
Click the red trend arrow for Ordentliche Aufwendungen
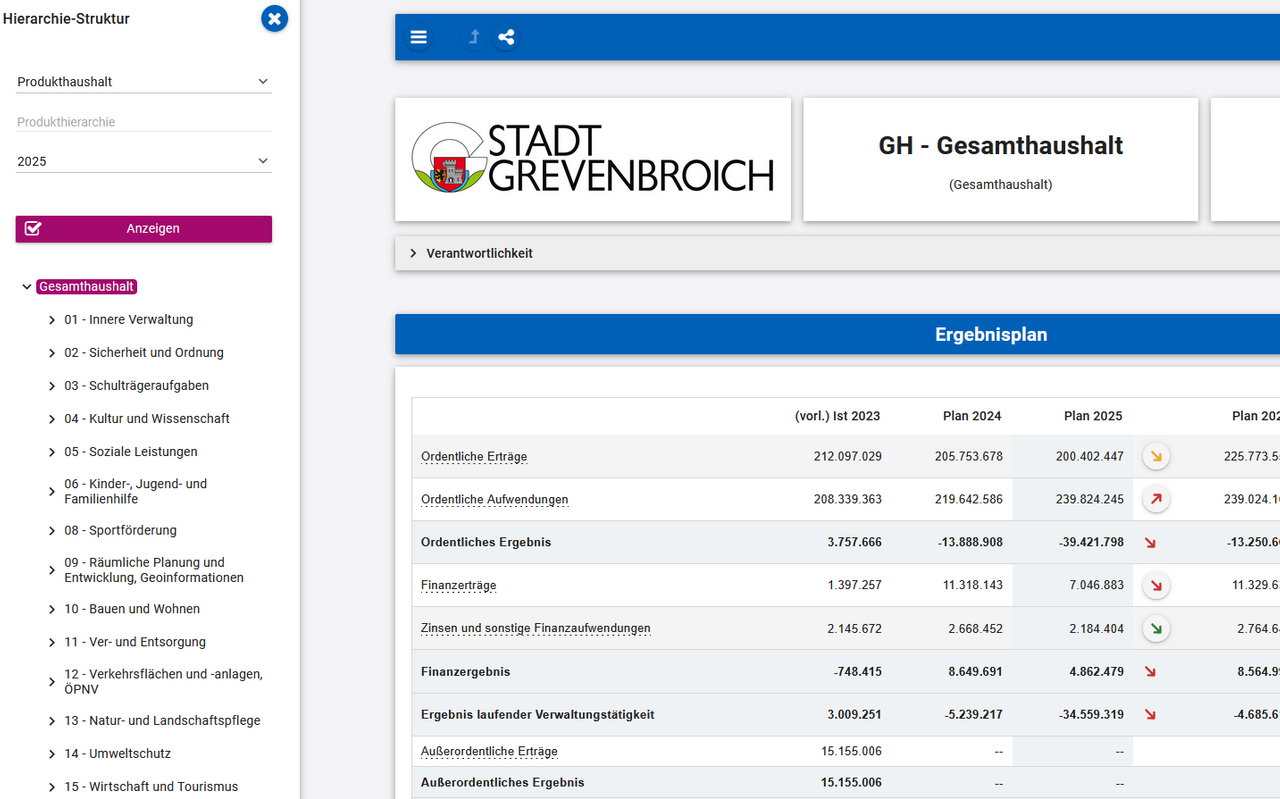[1156, 499]
